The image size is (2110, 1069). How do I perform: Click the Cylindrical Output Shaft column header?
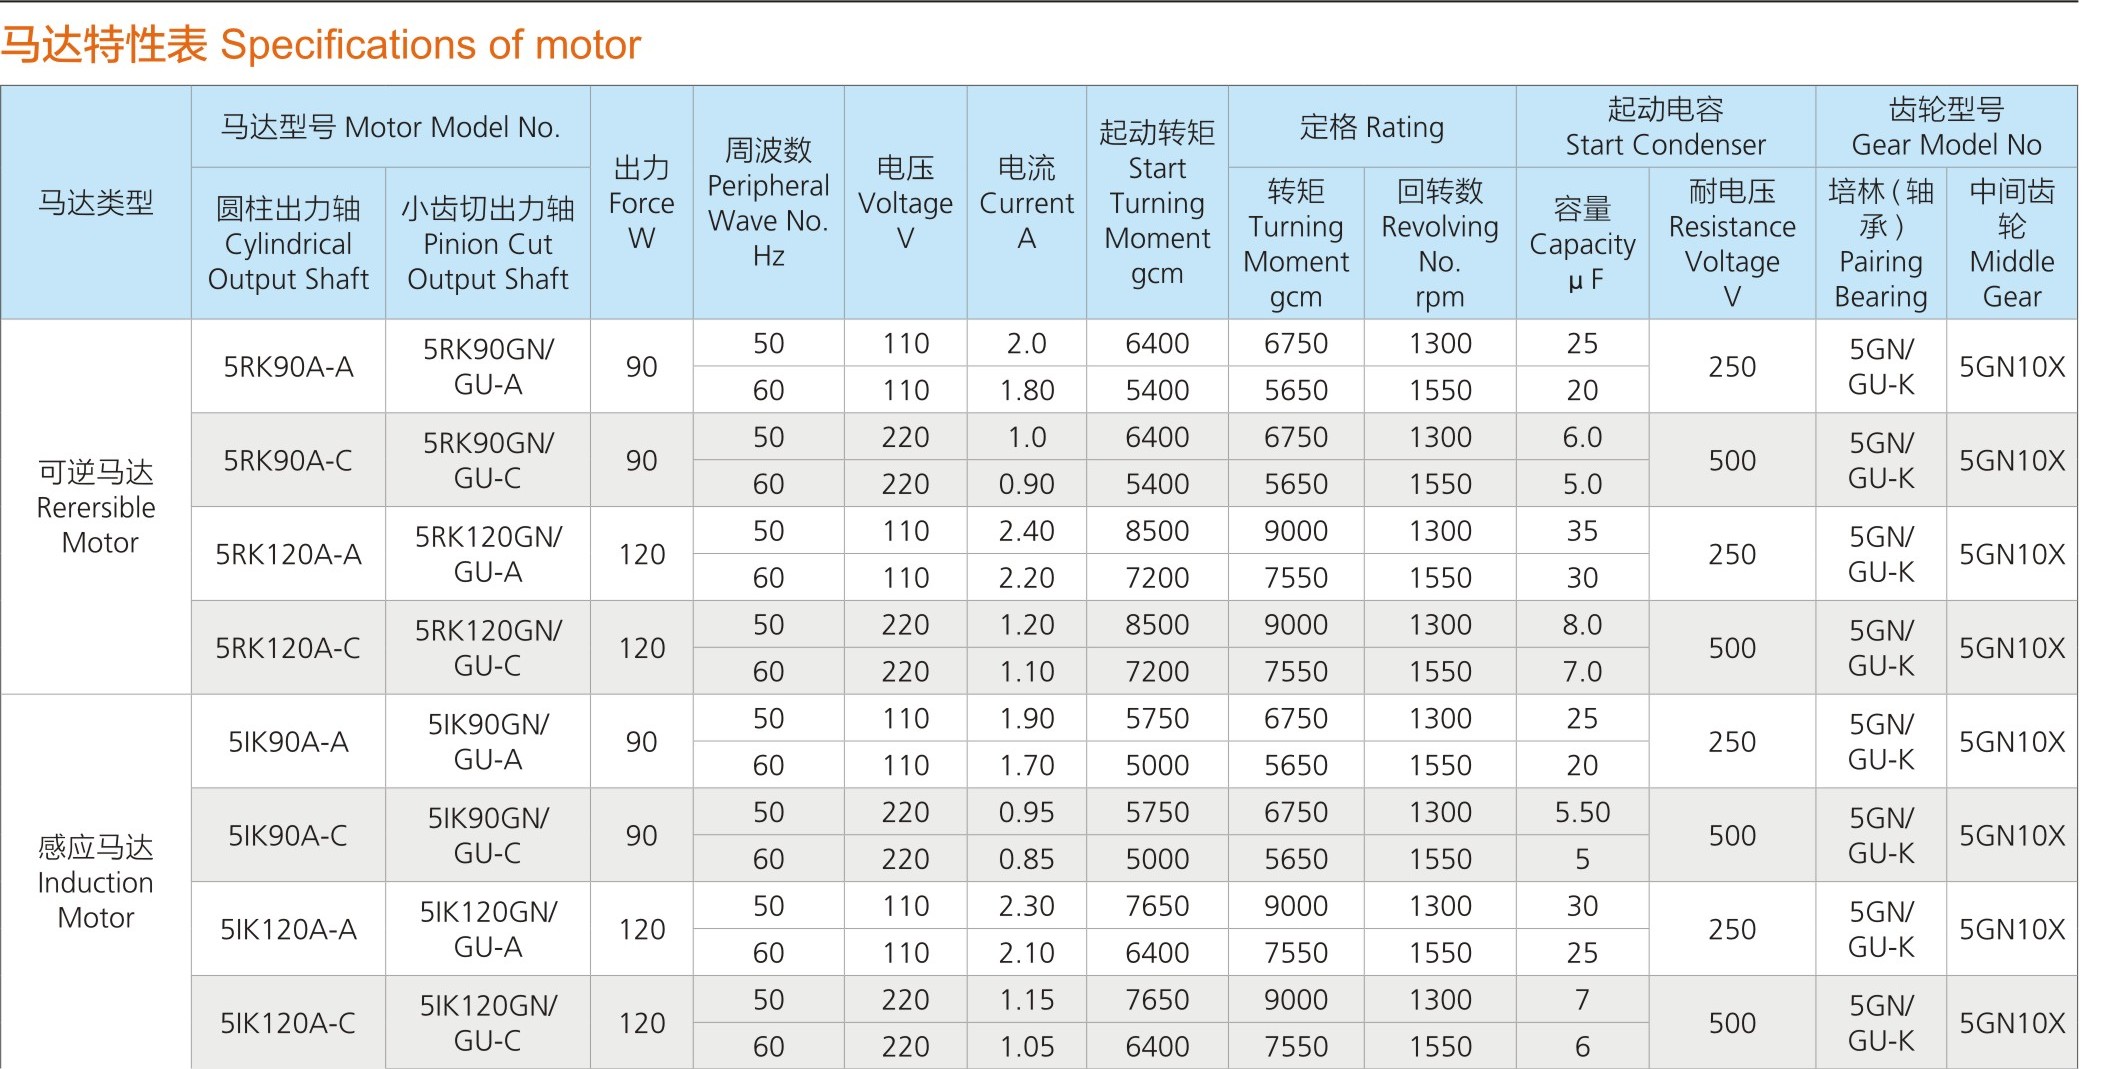288,244
